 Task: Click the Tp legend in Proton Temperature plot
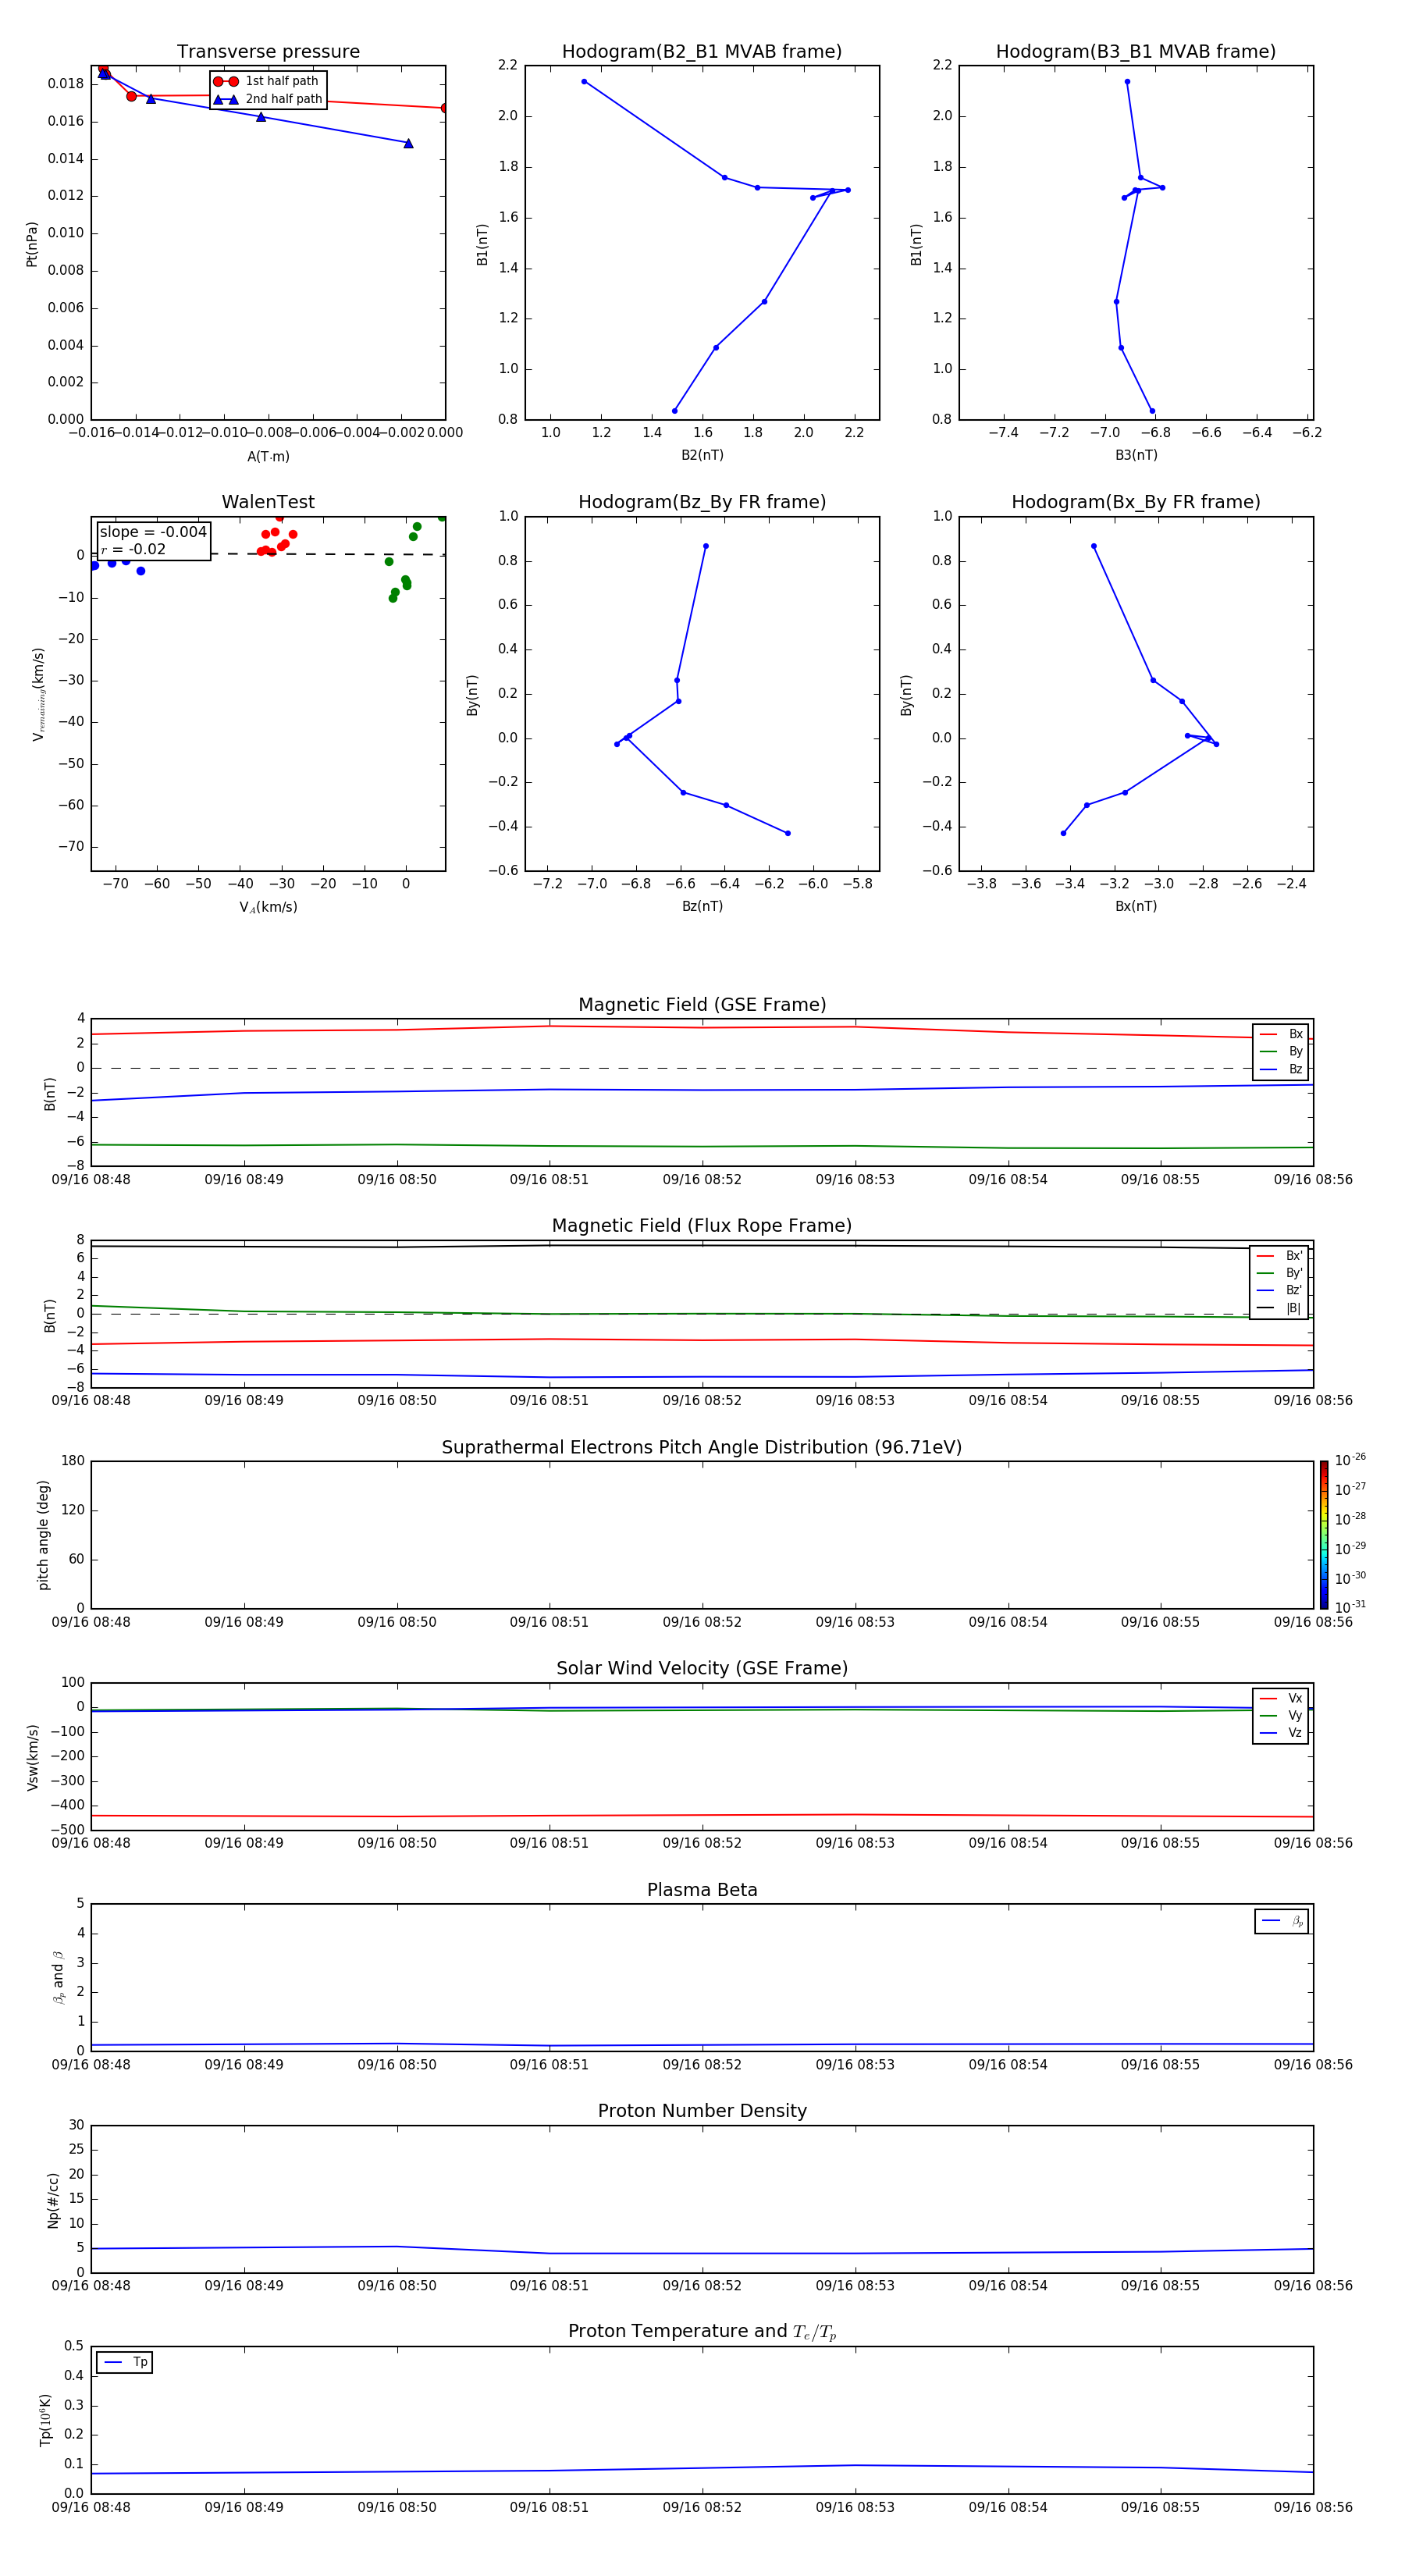pos(125,2362)
